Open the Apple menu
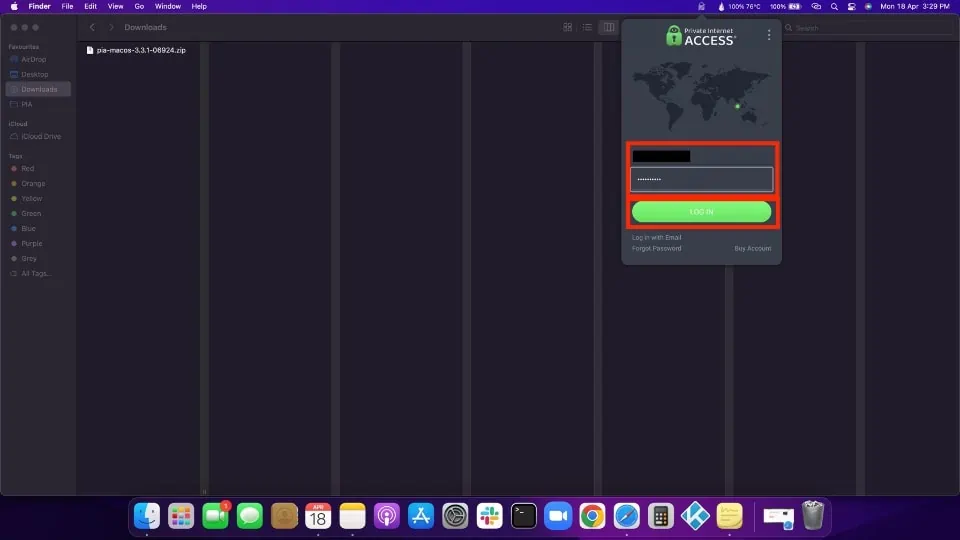 click(x=13, y=6)
